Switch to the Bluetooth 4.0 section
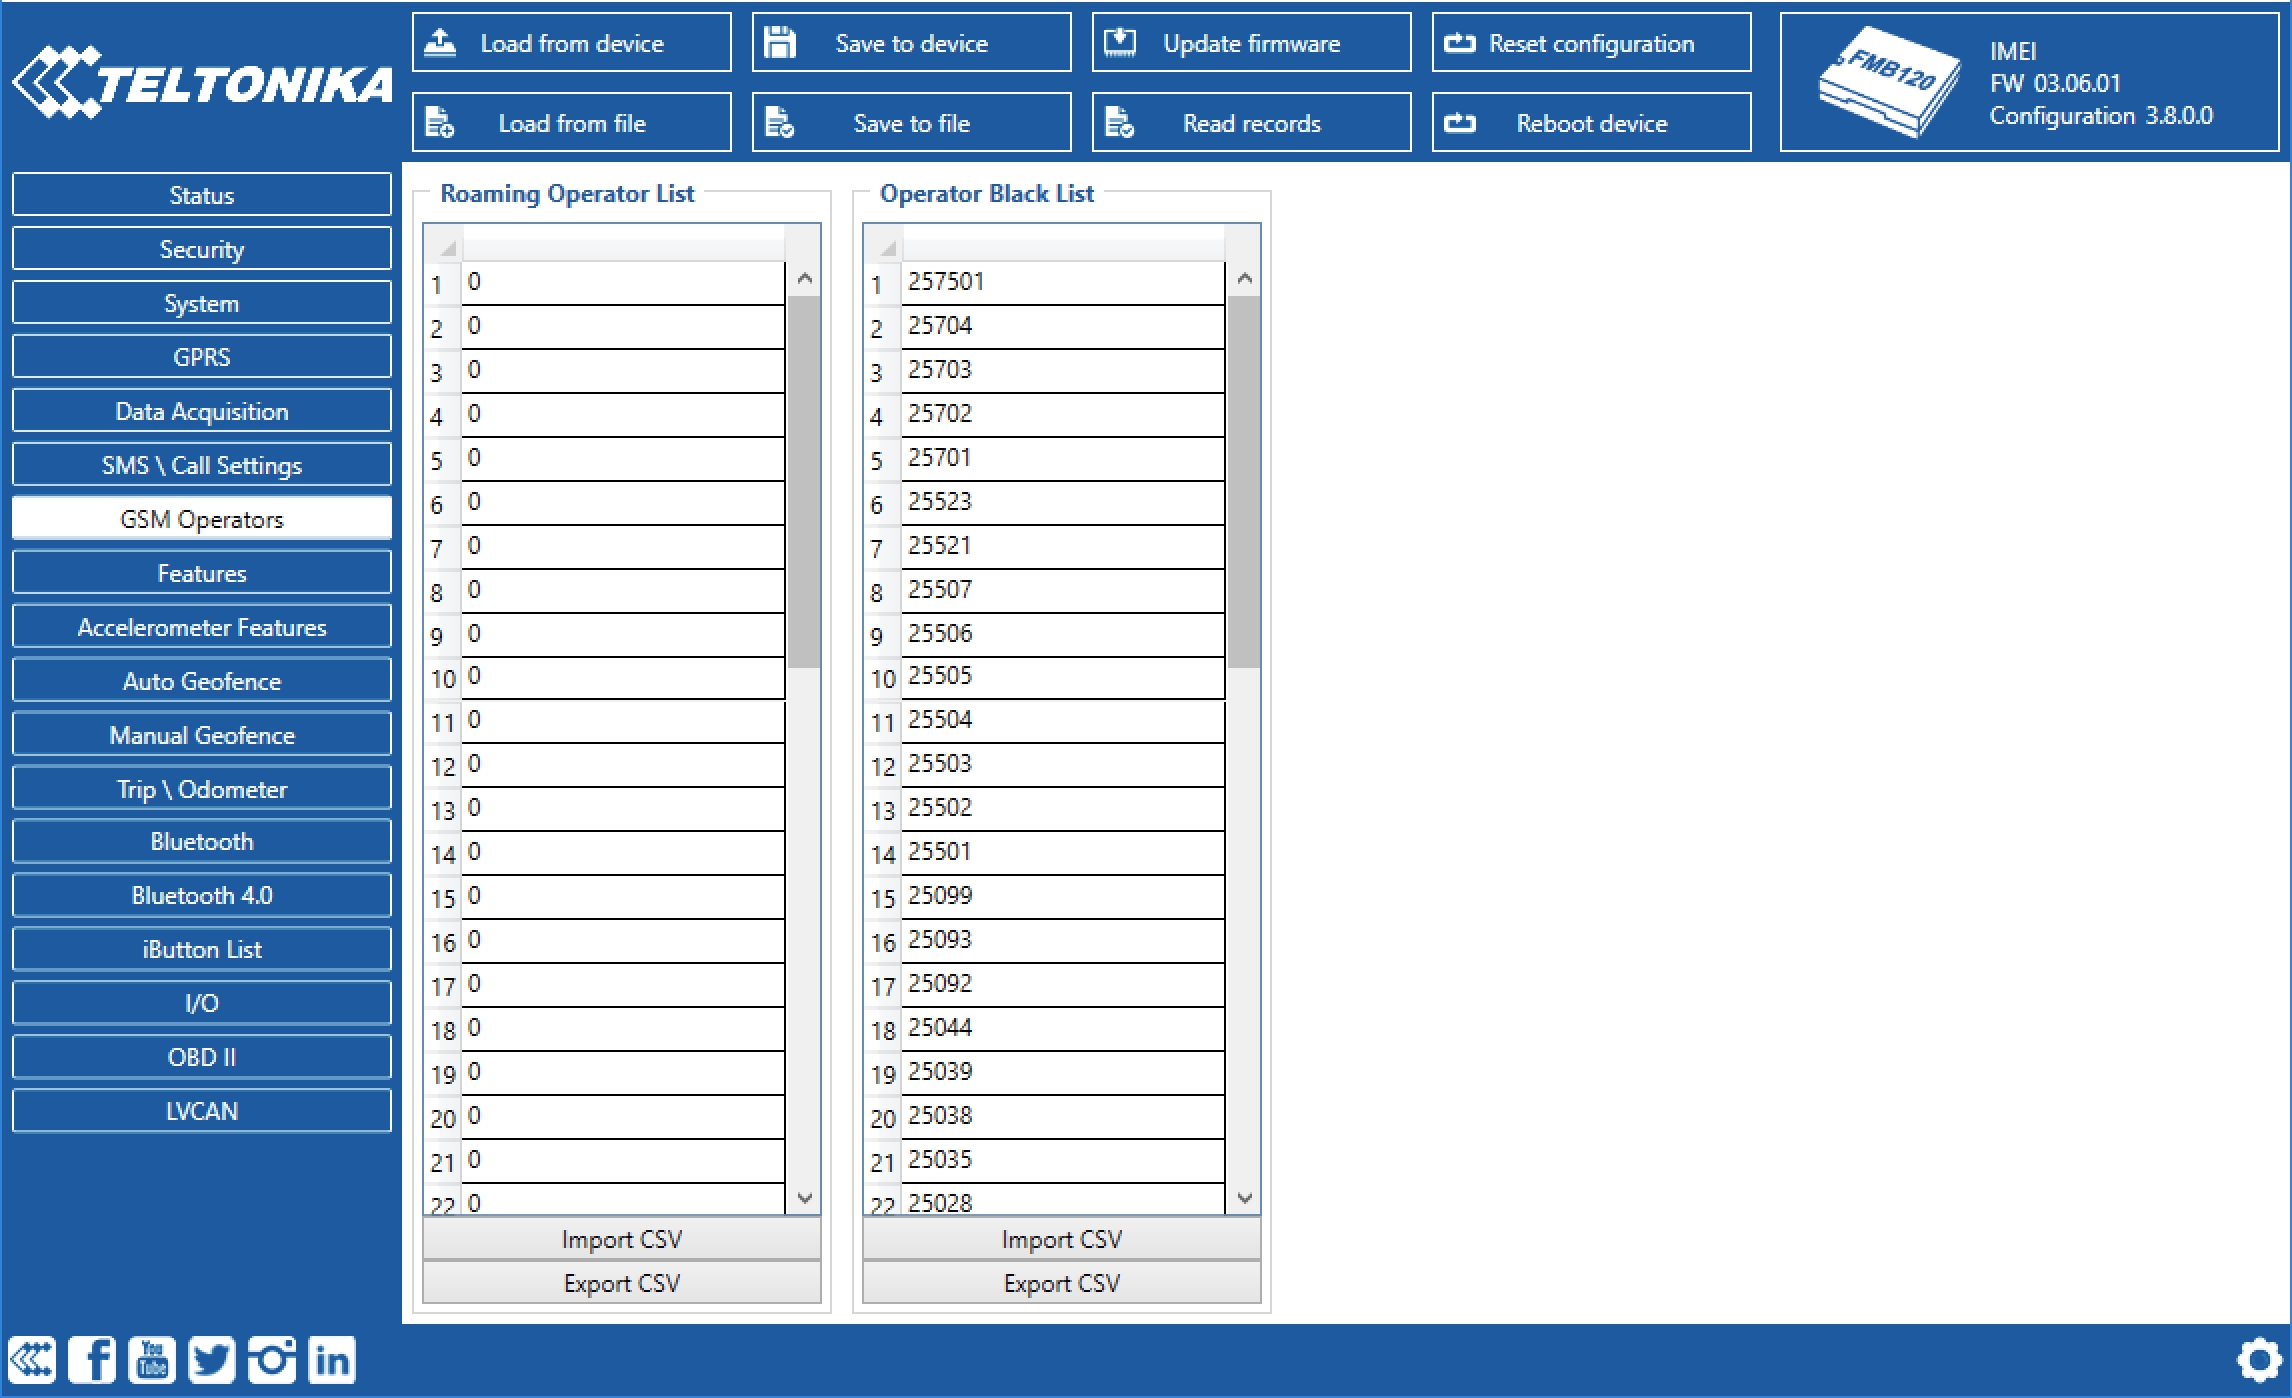Image resolution: width=2292 pixels, height=1398 pixels. pos(201,895)
